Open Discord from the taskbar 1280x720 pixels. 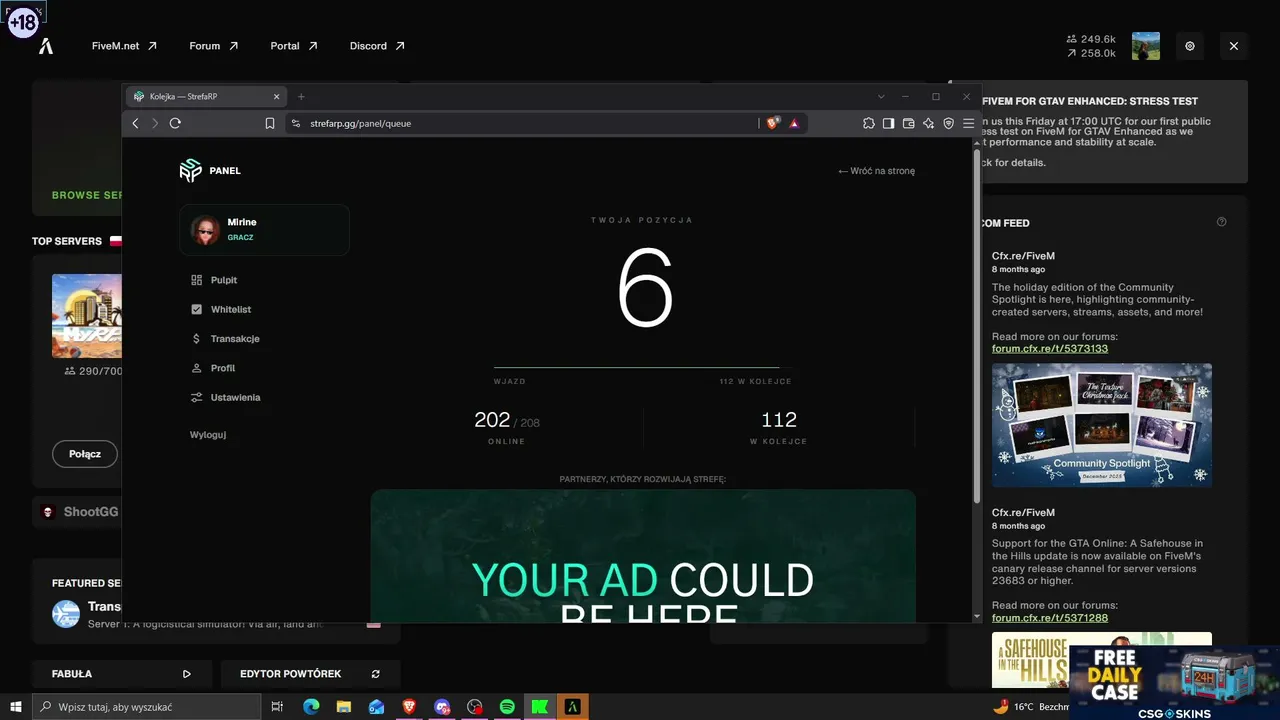click(x=442, y=707)
